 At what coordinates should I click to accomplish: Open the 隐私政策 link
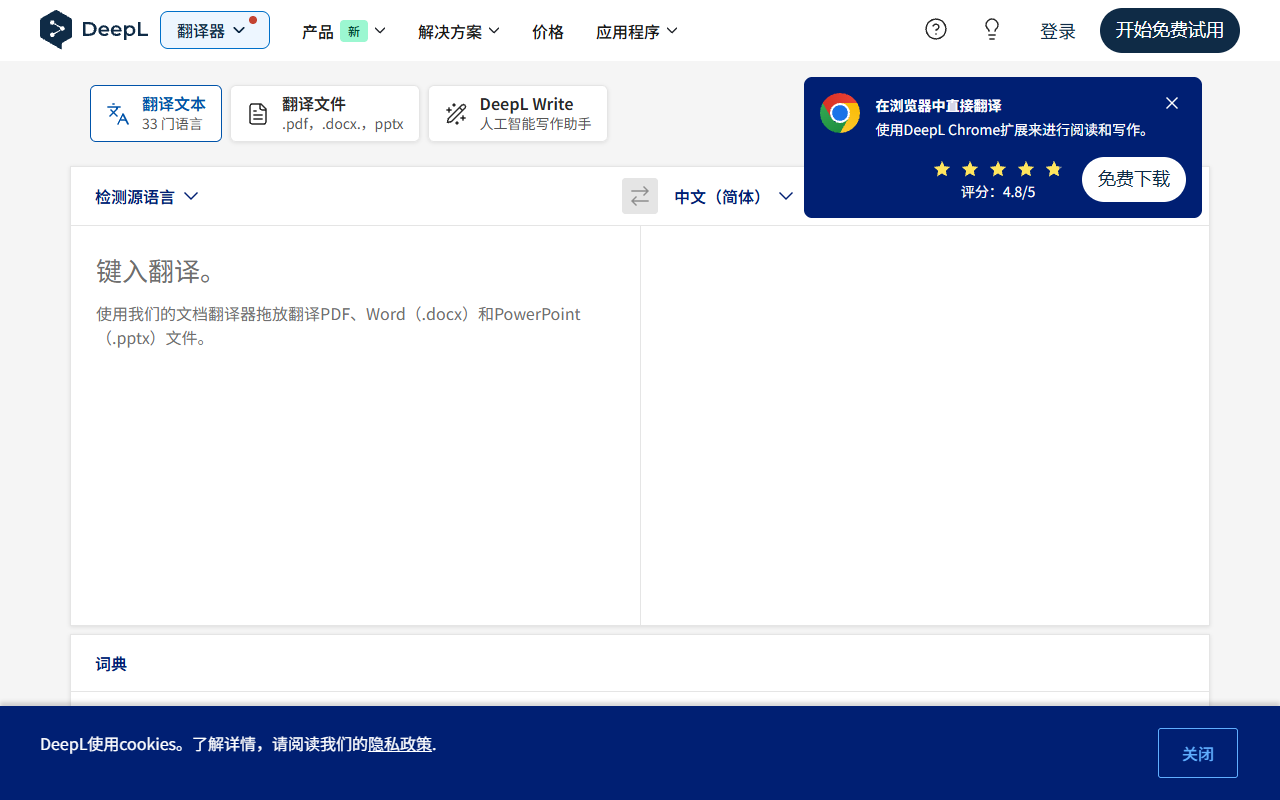pyautogui.click(x=400, y=744)
